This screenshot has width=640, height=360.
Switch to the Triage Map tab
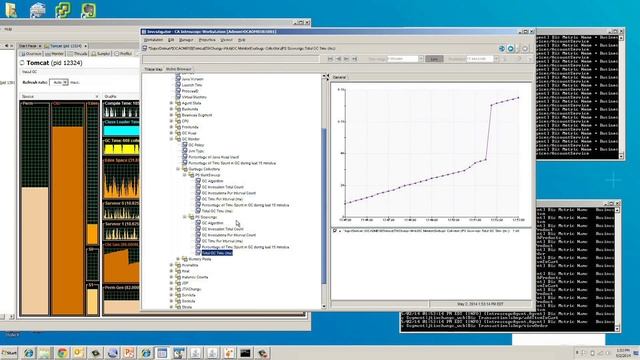pos(153,69)
